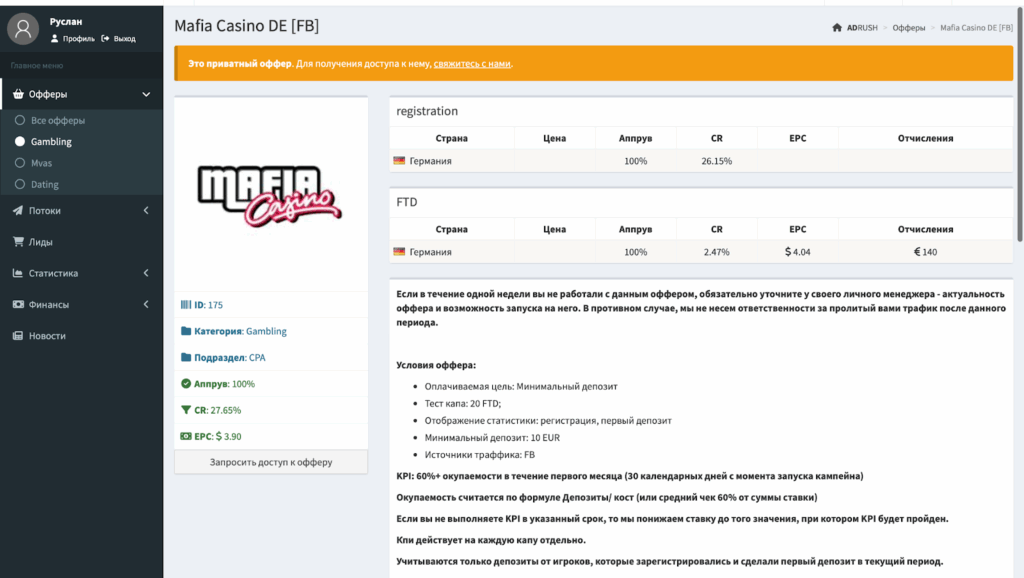Click the checkmark icon next to Аппрув
The width and height of the screenshot is (1024, 578).
(186, 383)
